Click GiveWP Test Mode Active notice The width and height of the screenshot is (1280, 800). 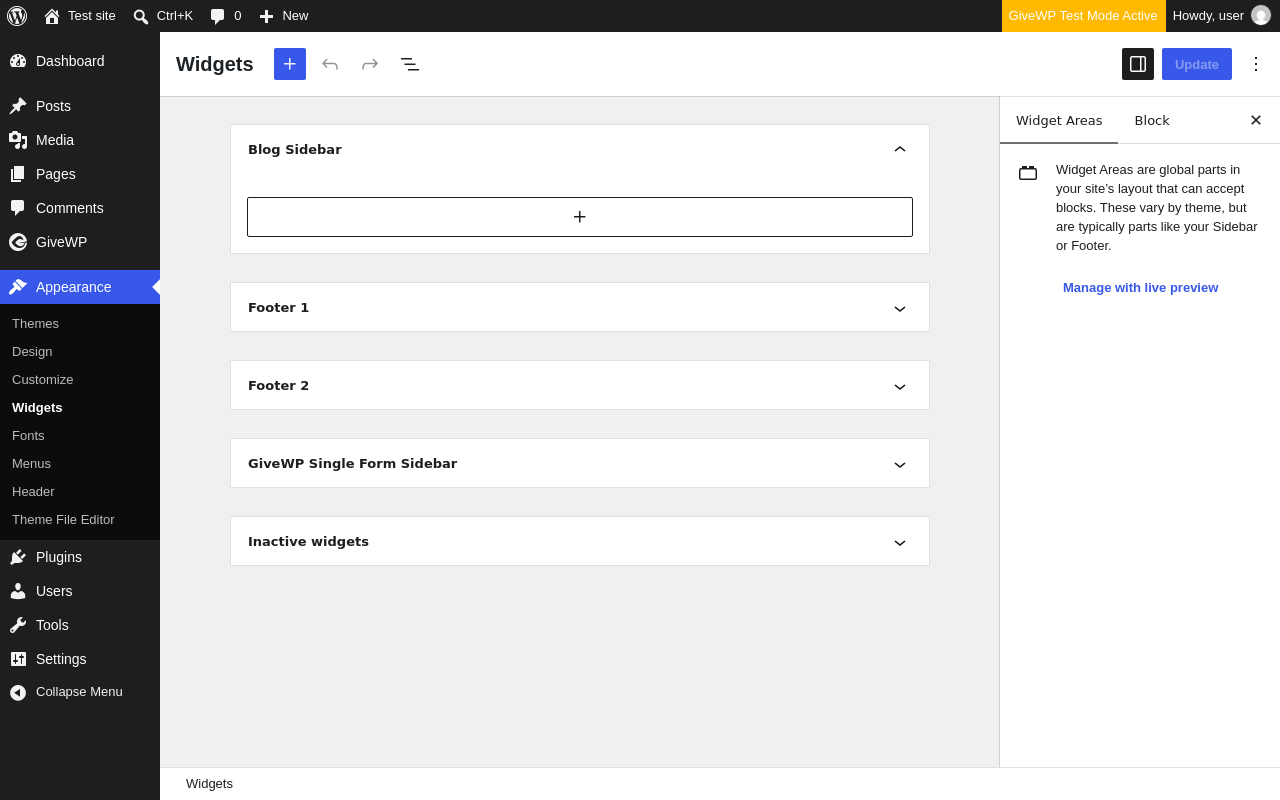click(1083, 16)
